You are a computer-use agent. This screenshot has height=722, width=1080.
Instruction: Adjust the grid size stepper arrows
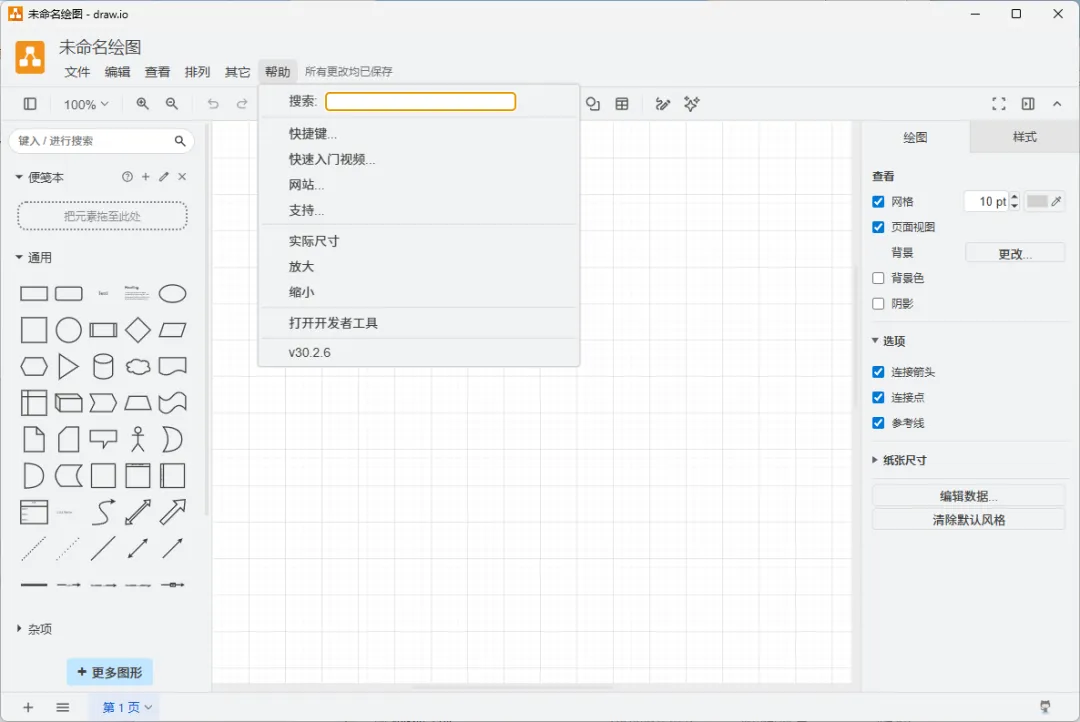pyautogui.click(x=1014, y=201)
